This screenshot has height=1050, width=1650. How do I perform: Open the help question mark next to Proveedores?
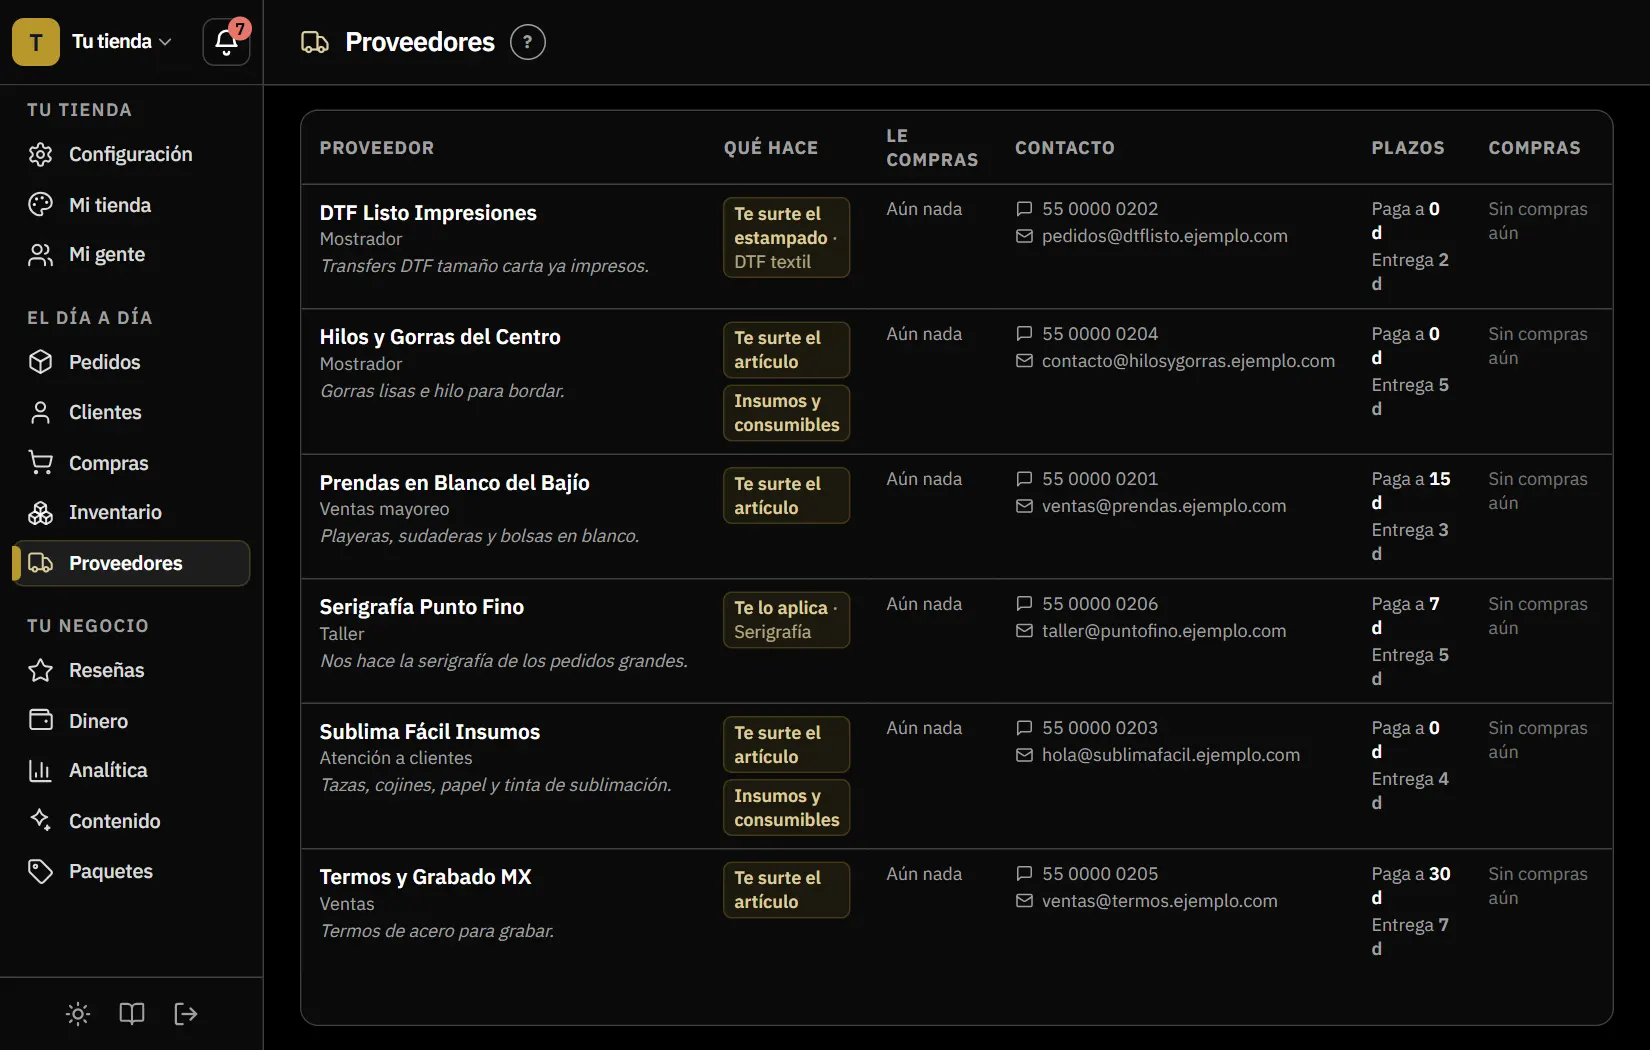pyautogui.click(x=527, y=42)
